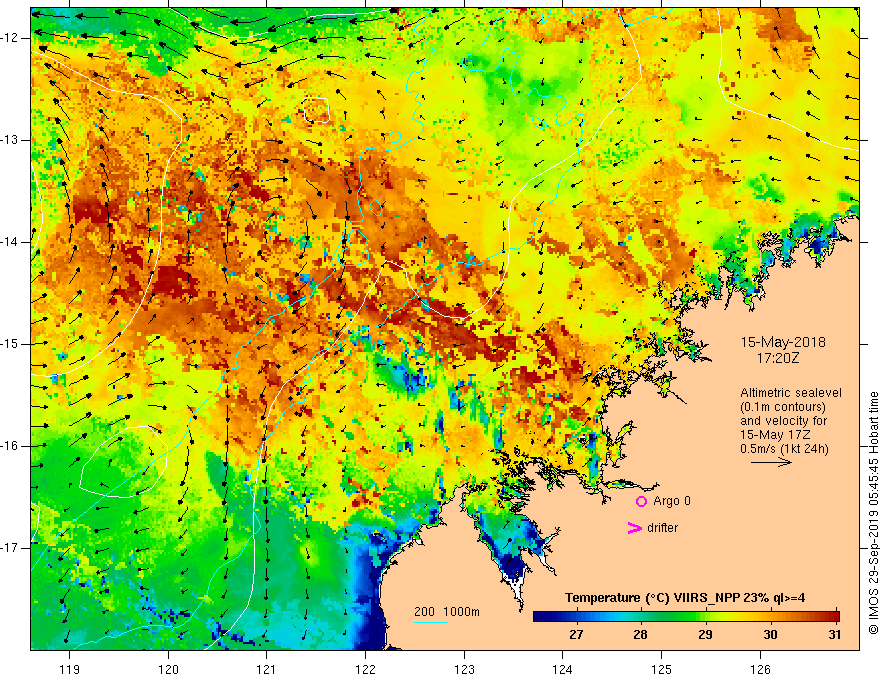Click longitude axis label 124
This screenshot has width=880, height=680.
tap(563, 669)
